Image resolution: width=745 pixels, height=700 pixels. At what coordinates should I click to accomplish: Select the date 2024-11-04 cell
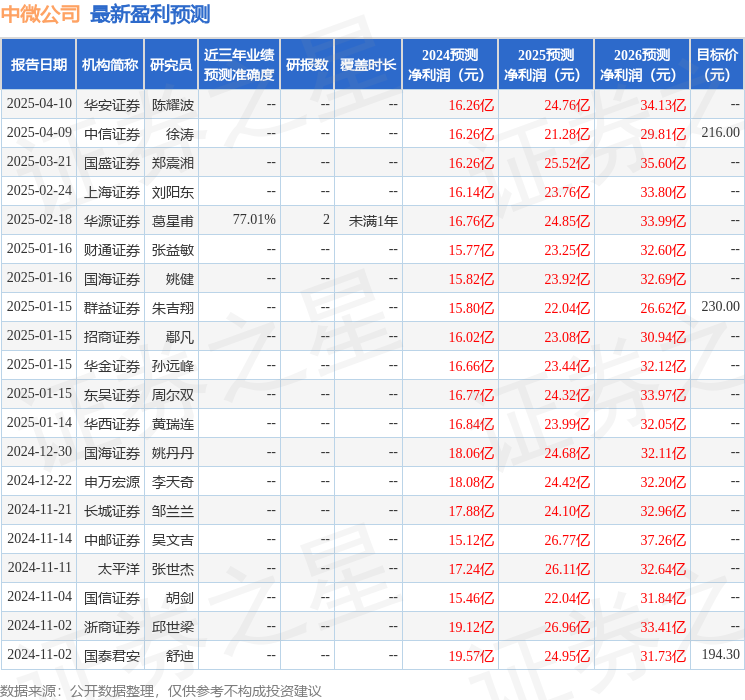point(39,597)
